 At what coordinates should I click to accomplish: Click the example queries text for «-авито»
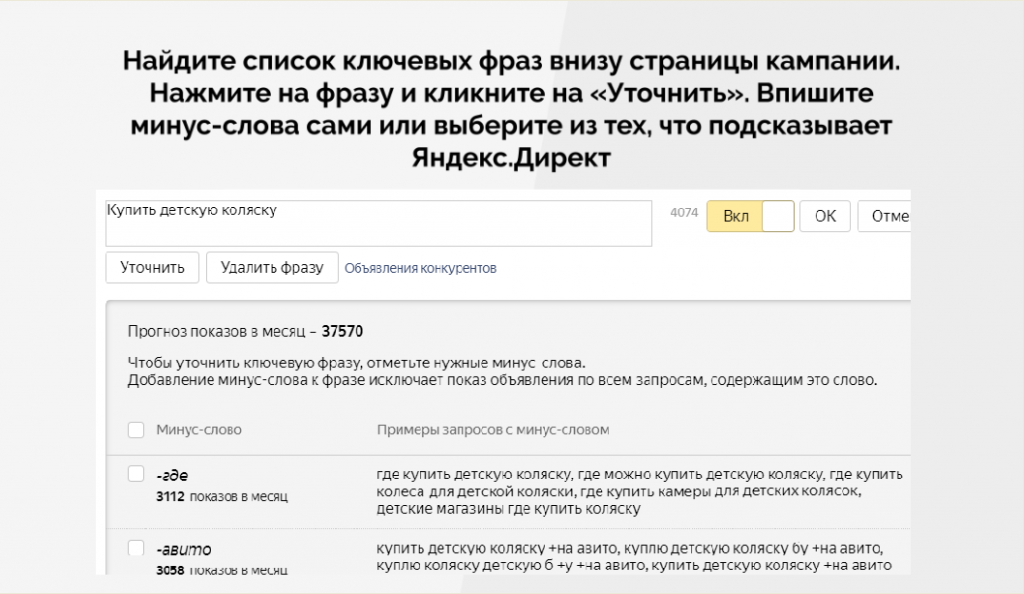634,558
